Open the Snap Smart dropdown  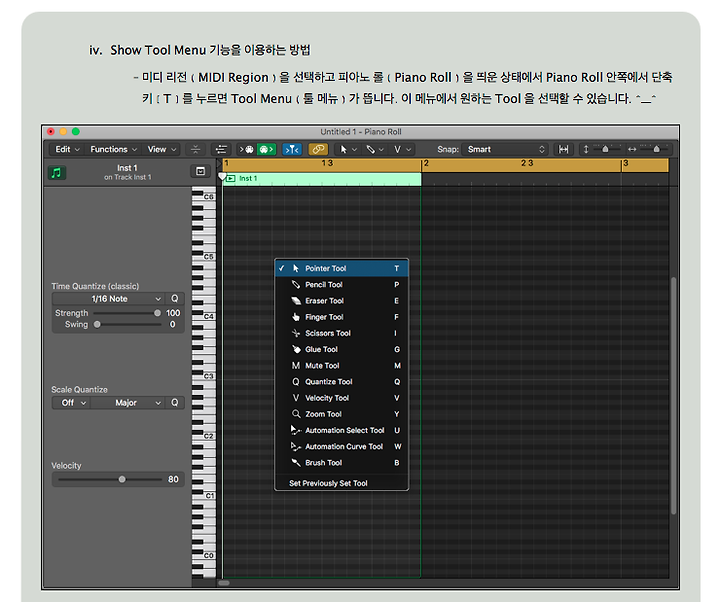pos(505,149)
